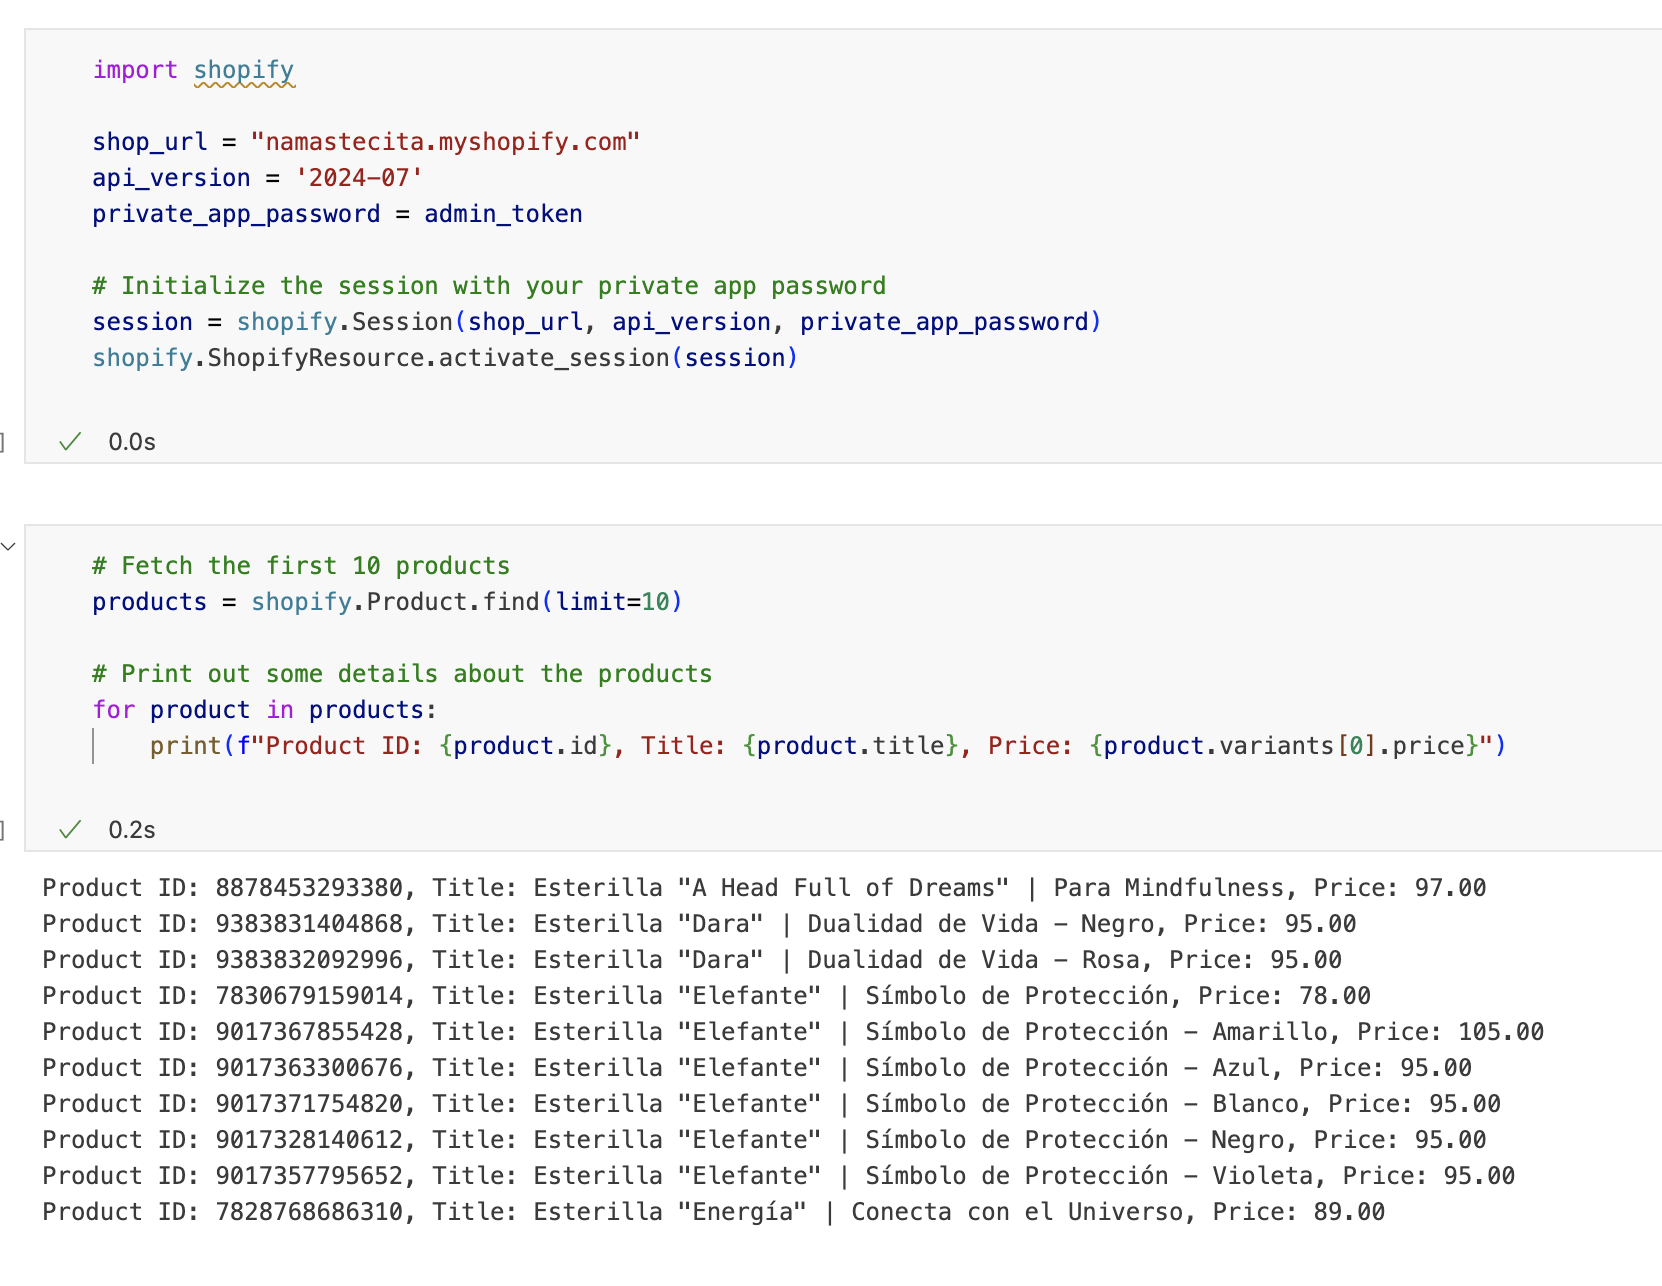Click the green checkmark beside 0.0s
Screen dimensions: 1662x1286
coord(69,442)
